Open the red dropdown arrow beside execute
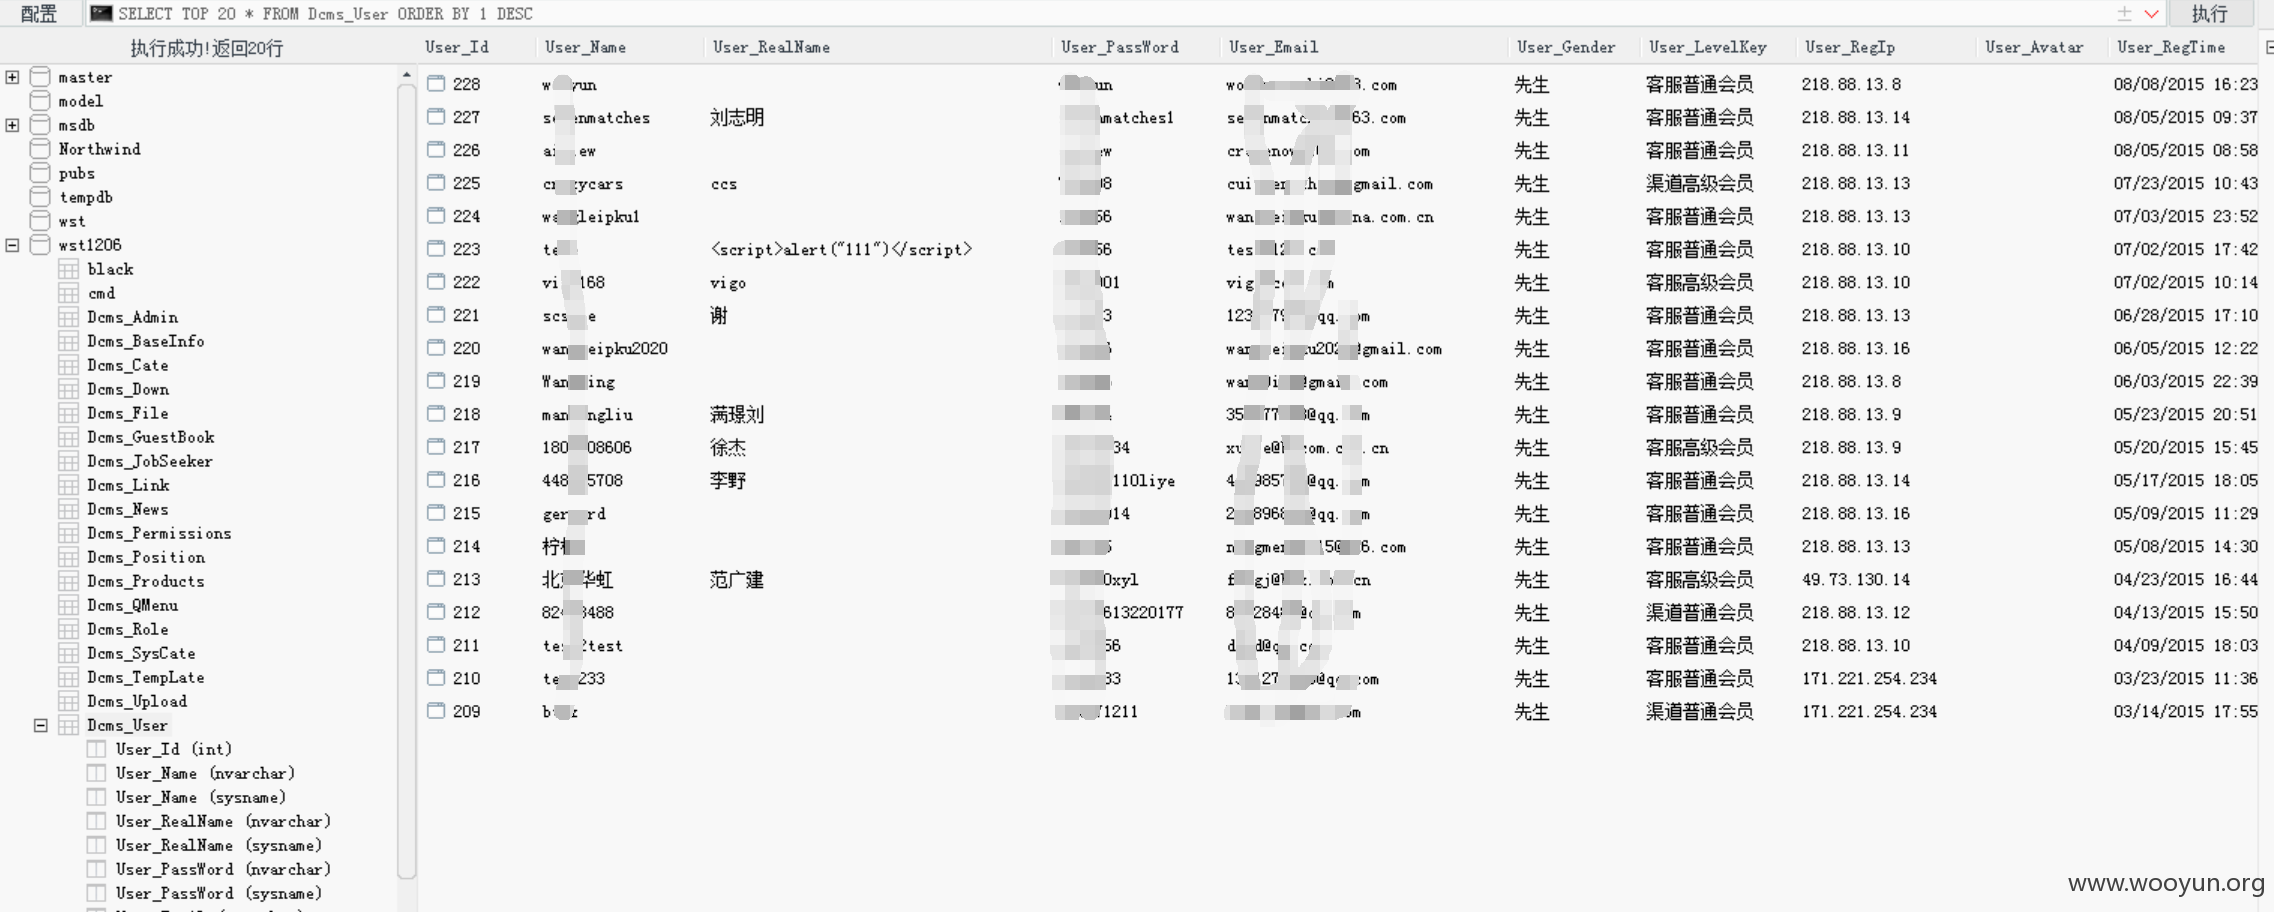The height and width of the screenshot is (912, 2274). 2151,13
